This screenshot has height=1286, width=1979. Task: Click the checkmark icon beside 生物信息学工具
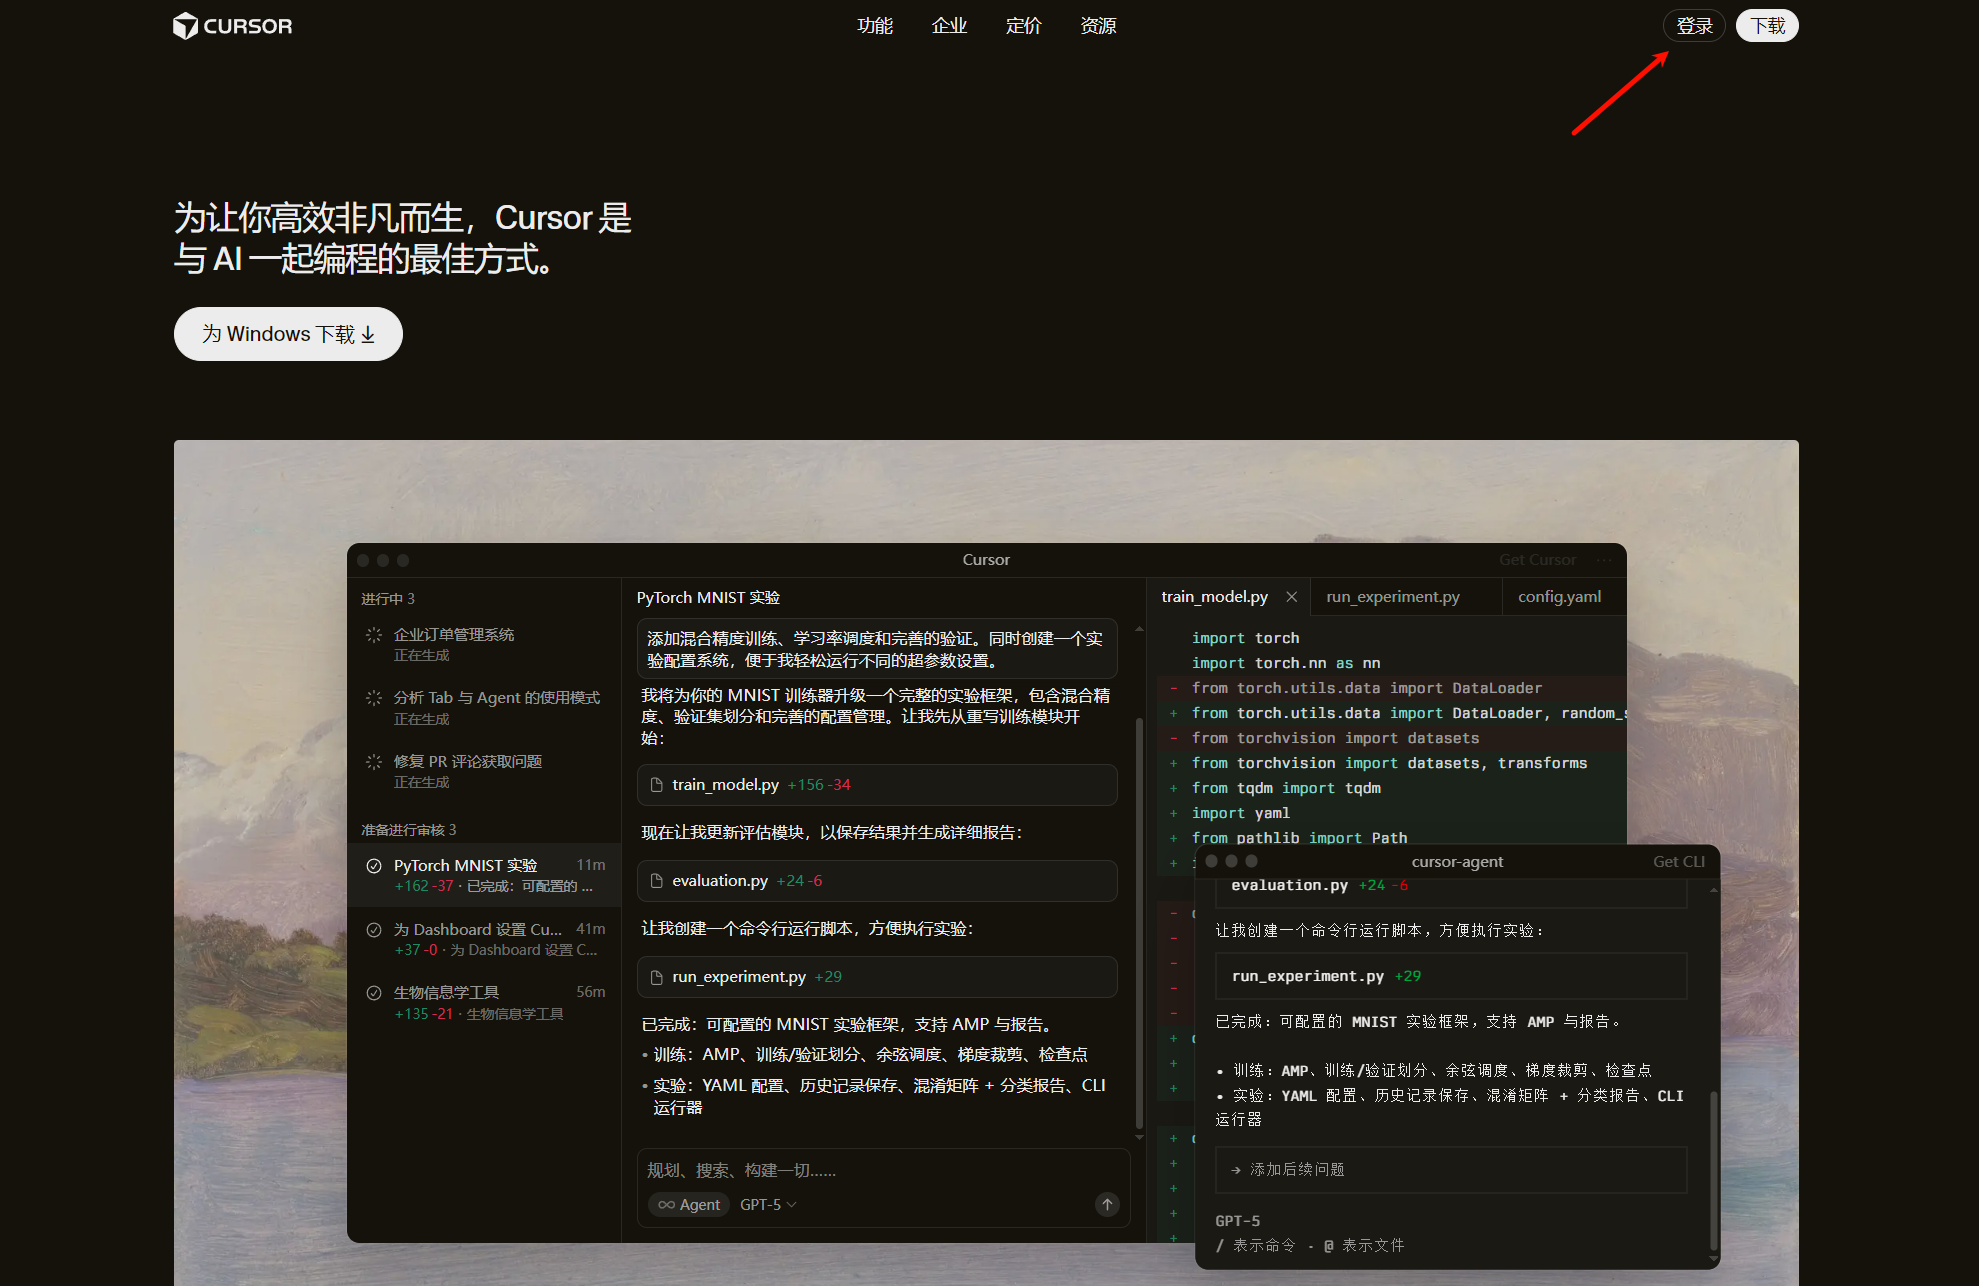373,991
